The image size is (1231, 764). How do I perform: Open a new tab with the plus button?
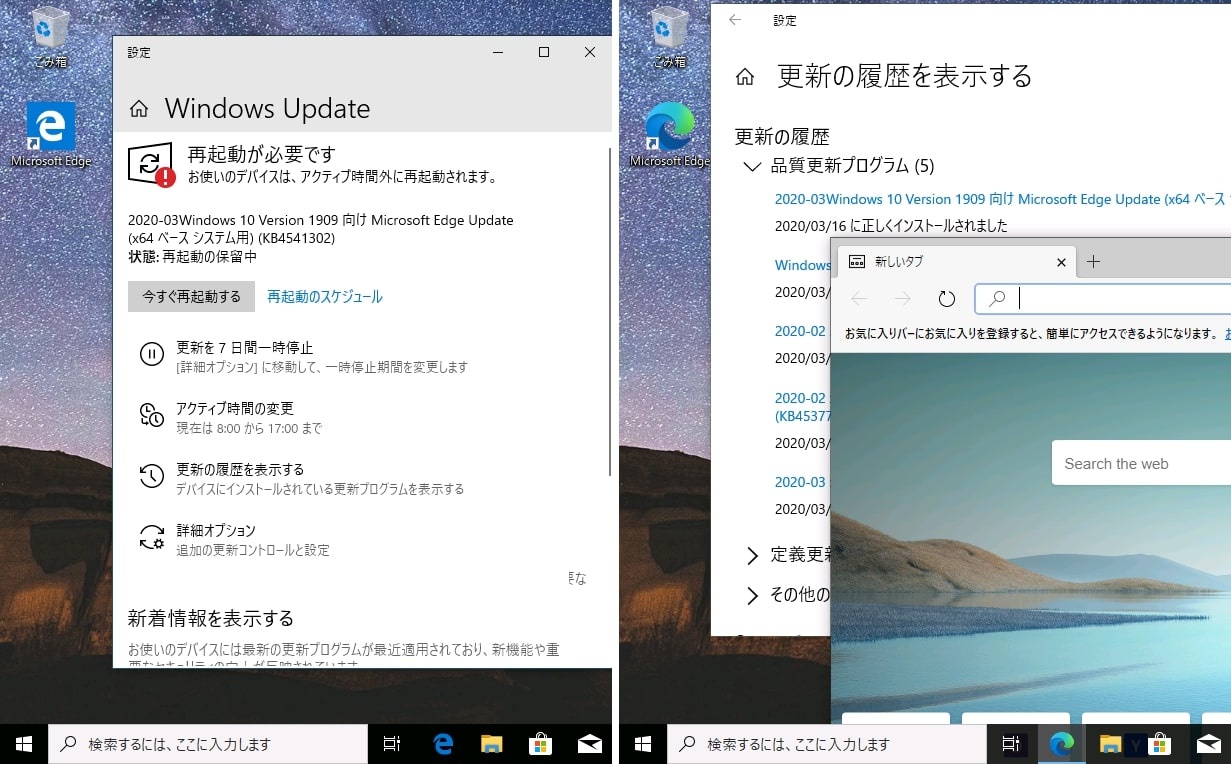[1094, 262]
